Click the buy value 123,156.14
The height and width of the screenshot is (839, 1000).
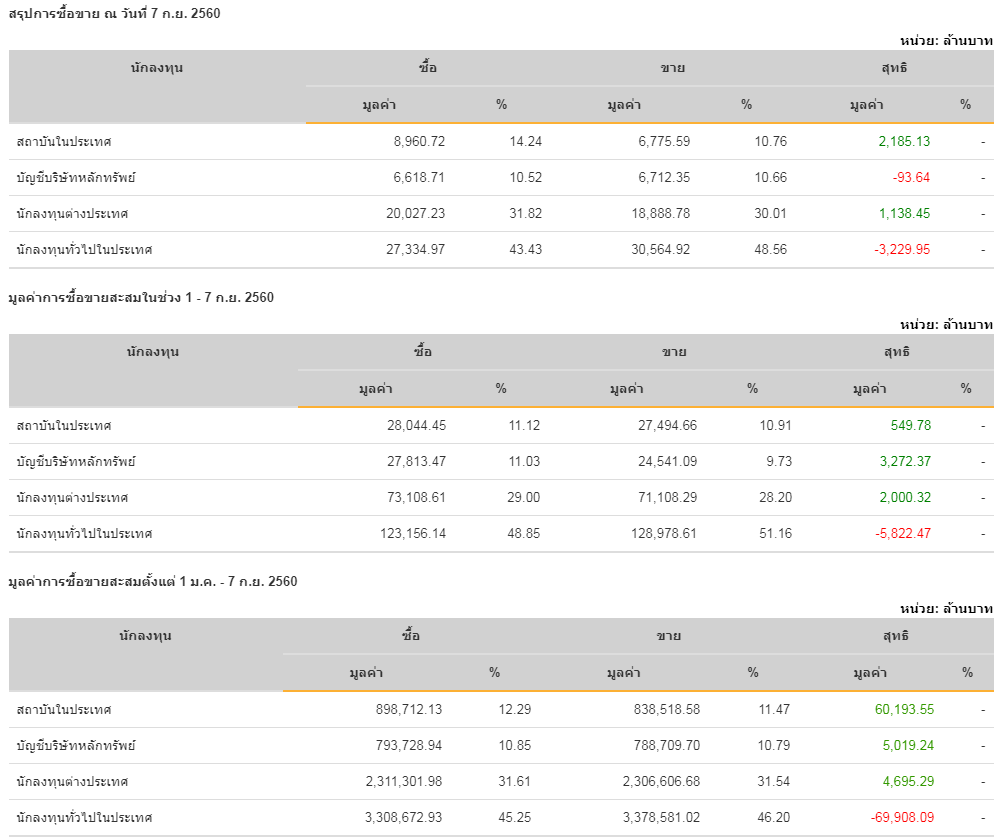(411, 533)
